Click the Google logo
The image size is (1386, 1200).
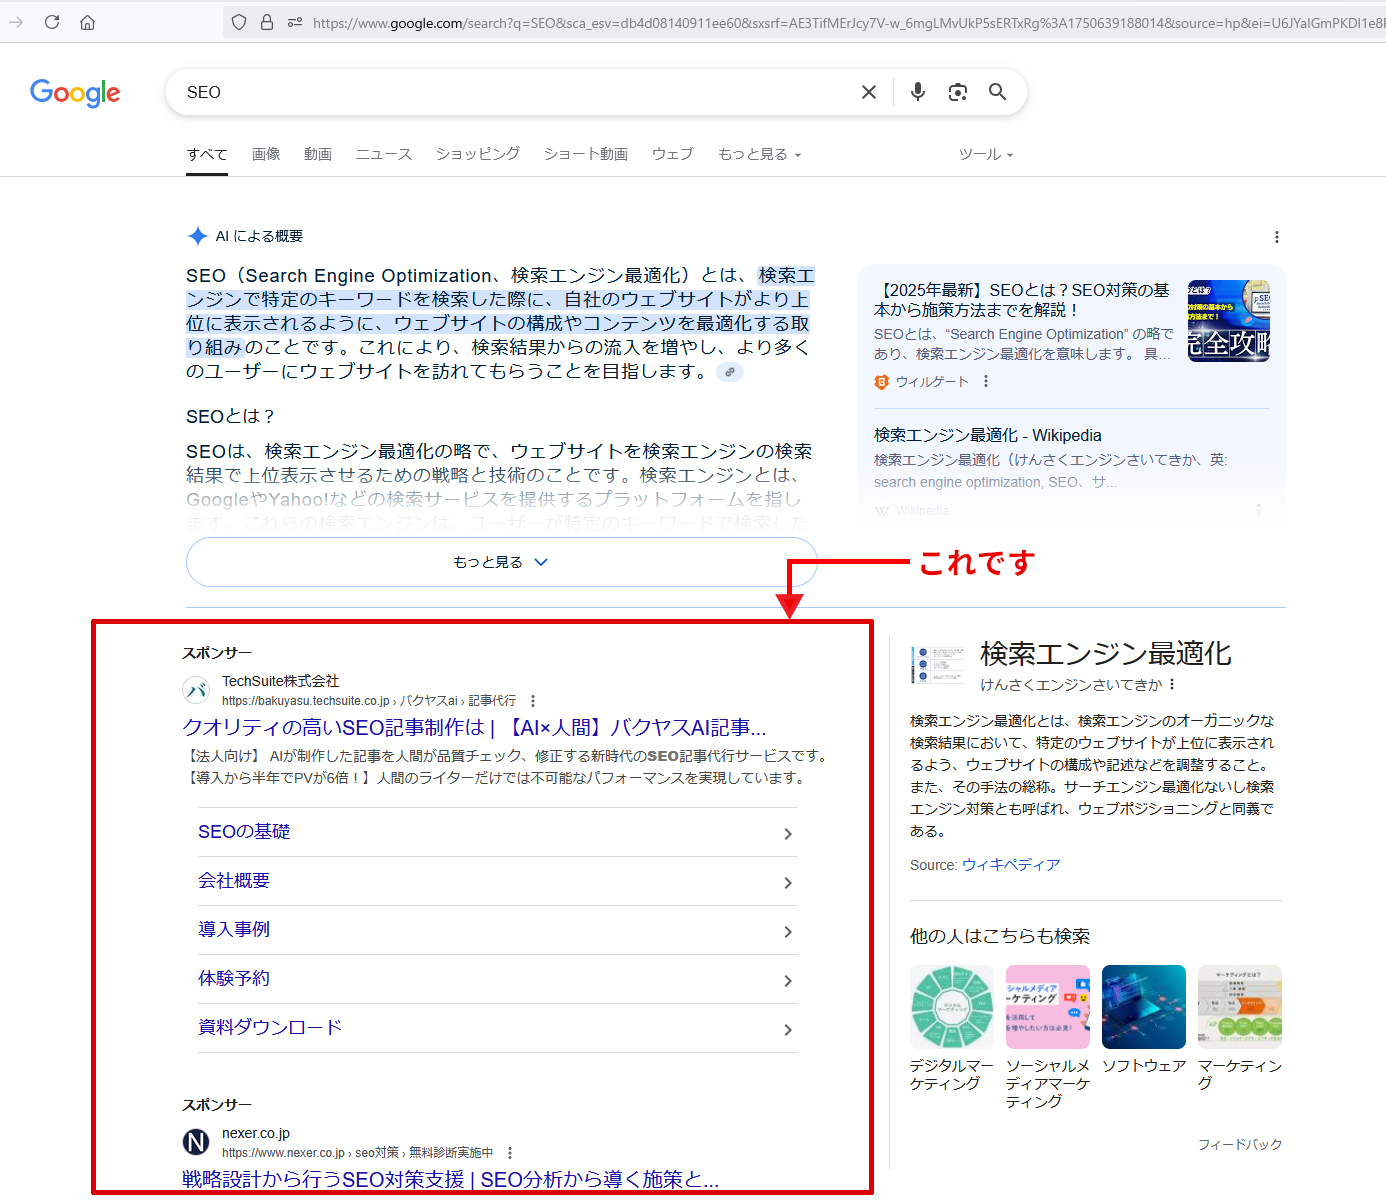(x=75, y=93)
